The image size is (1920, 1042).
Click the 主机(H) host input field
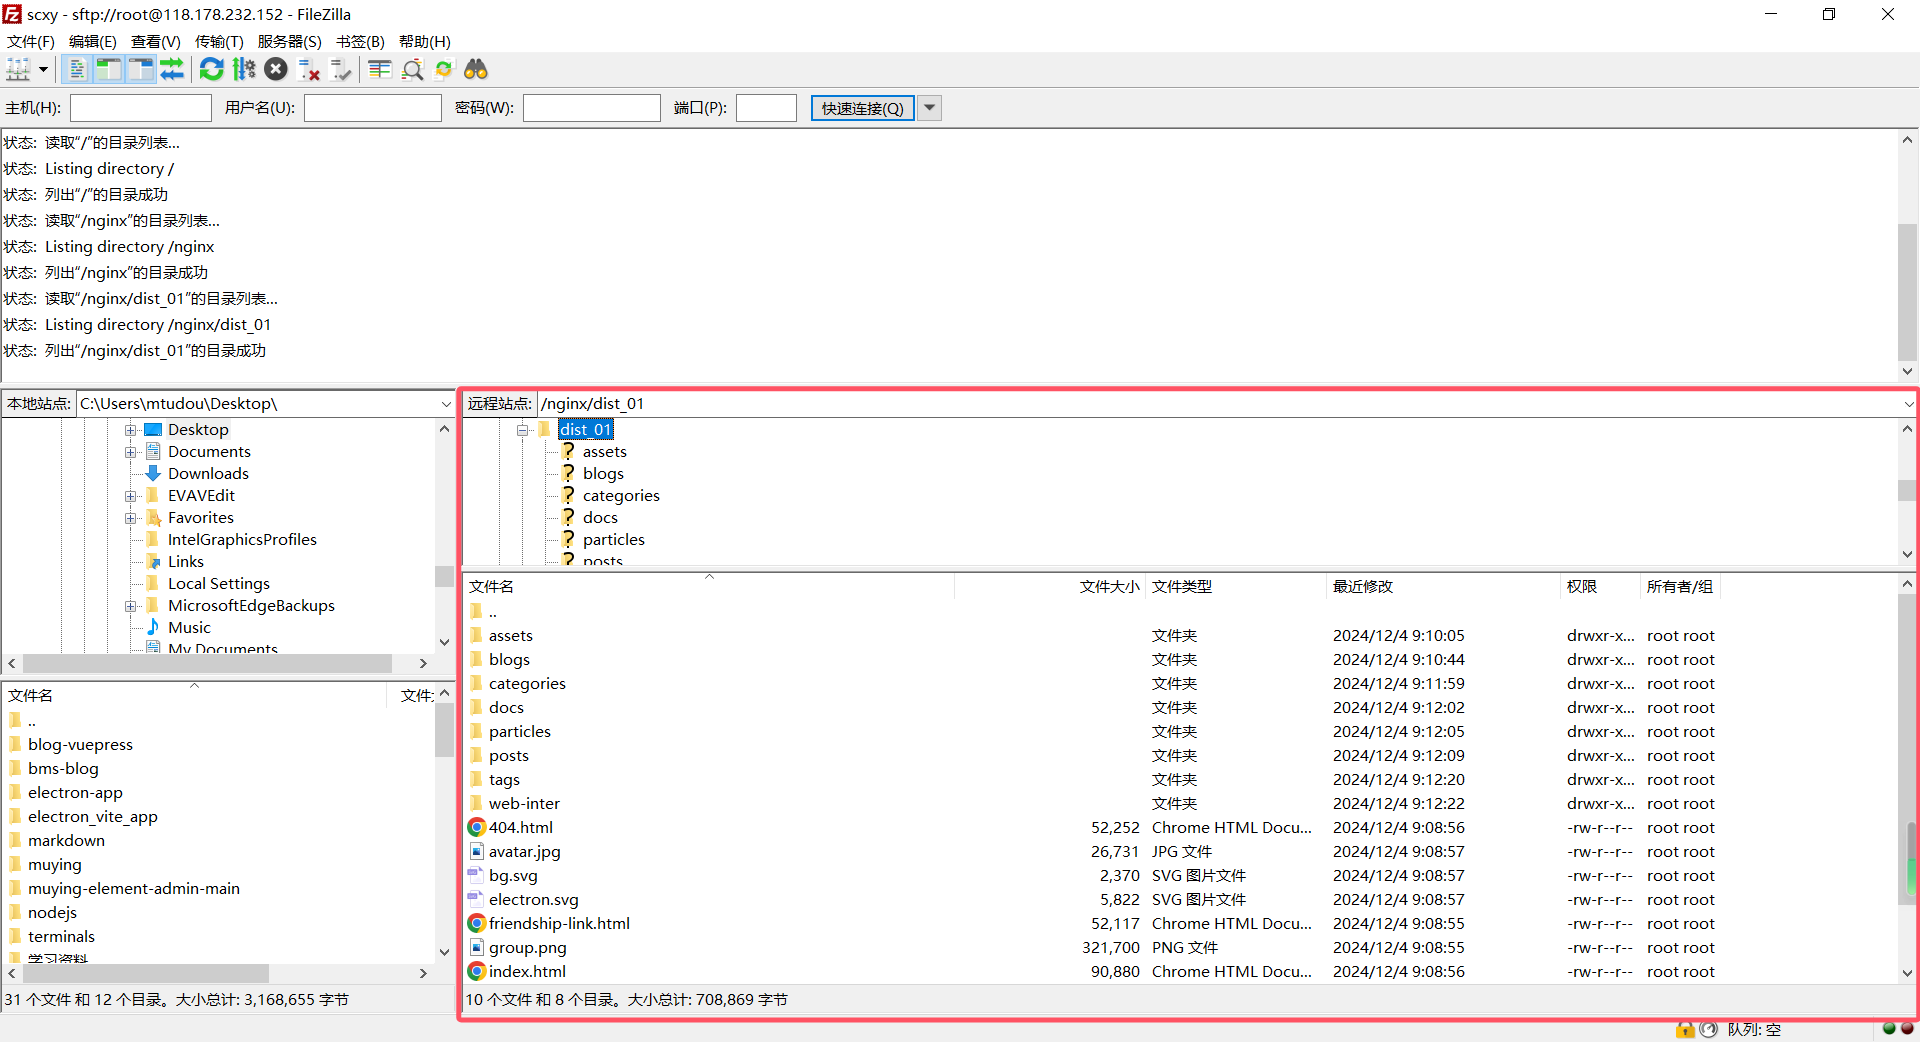coord(141,108)
